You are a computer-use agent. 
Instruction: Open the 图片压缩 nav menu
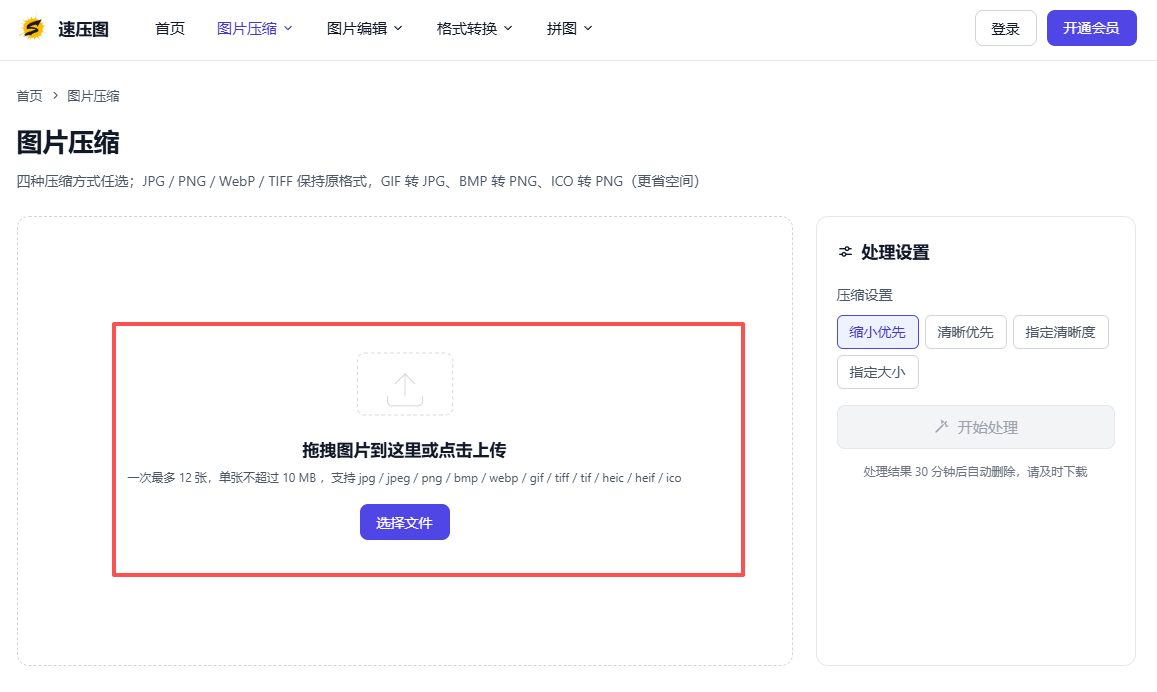(255, 28)
